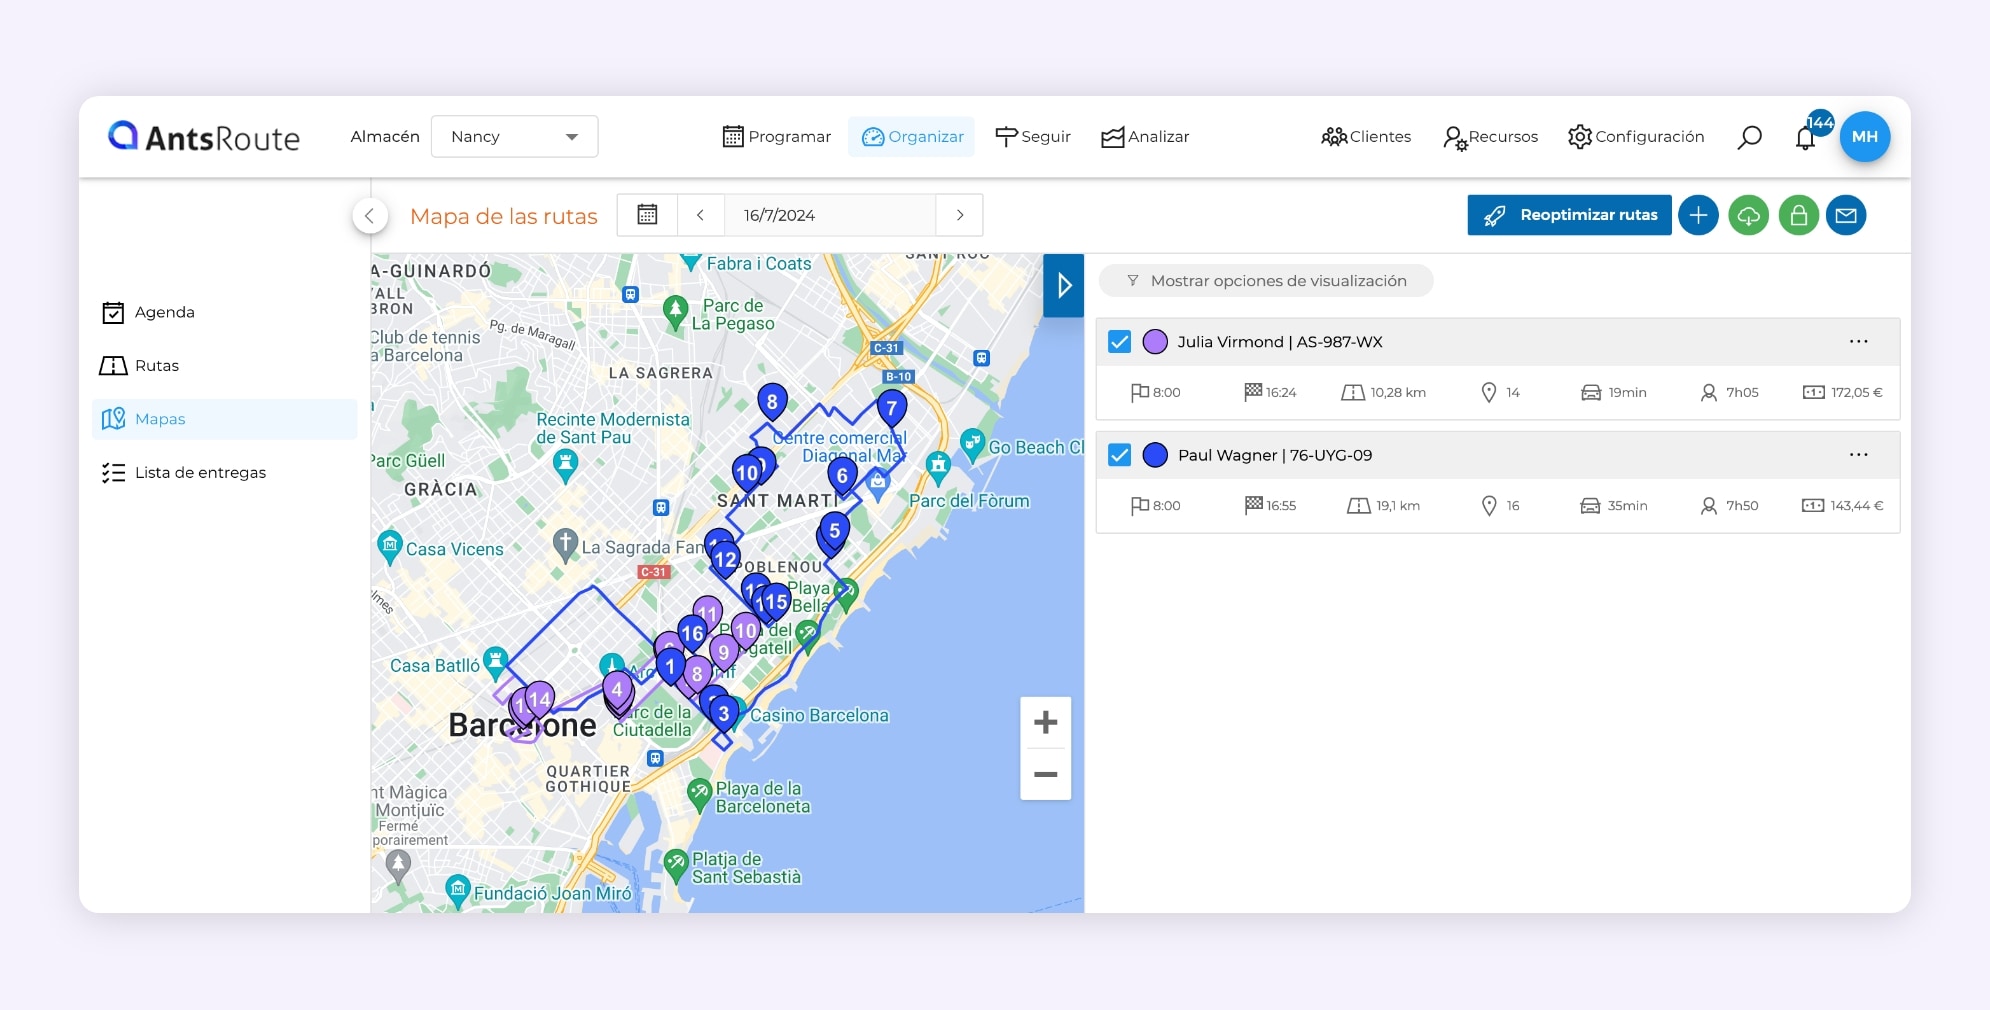Show the visualization options filter
Screen dimensions: 1990x1010
tap(1266, 281)
